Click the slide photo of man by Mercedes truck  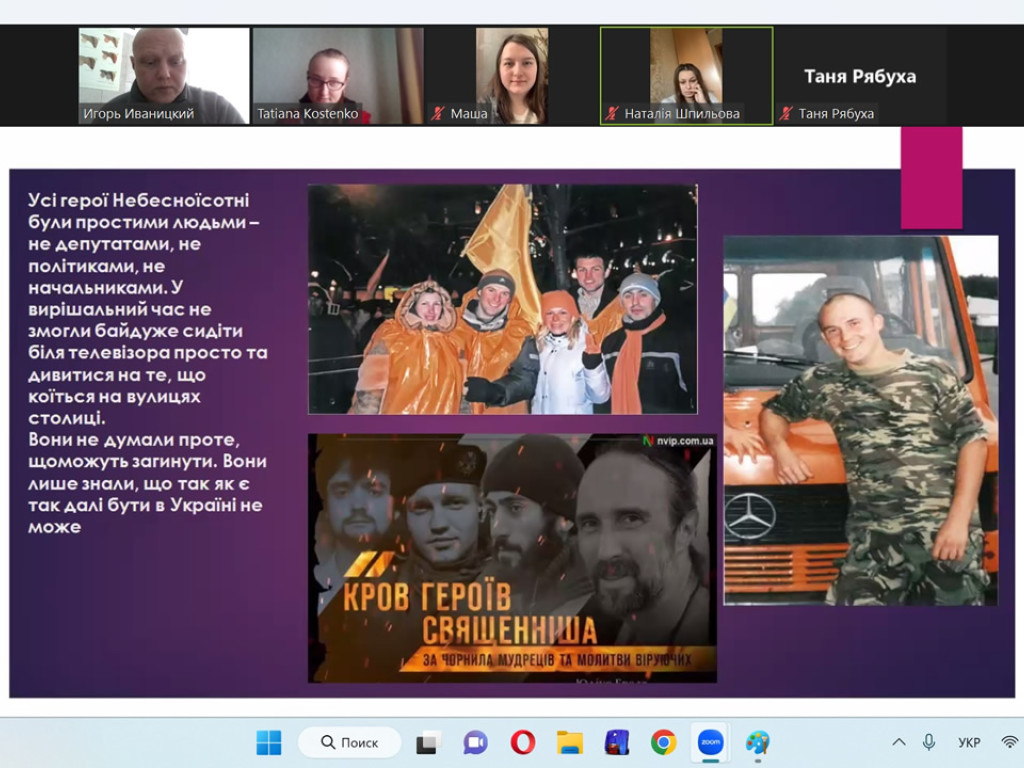click(861, 420)
